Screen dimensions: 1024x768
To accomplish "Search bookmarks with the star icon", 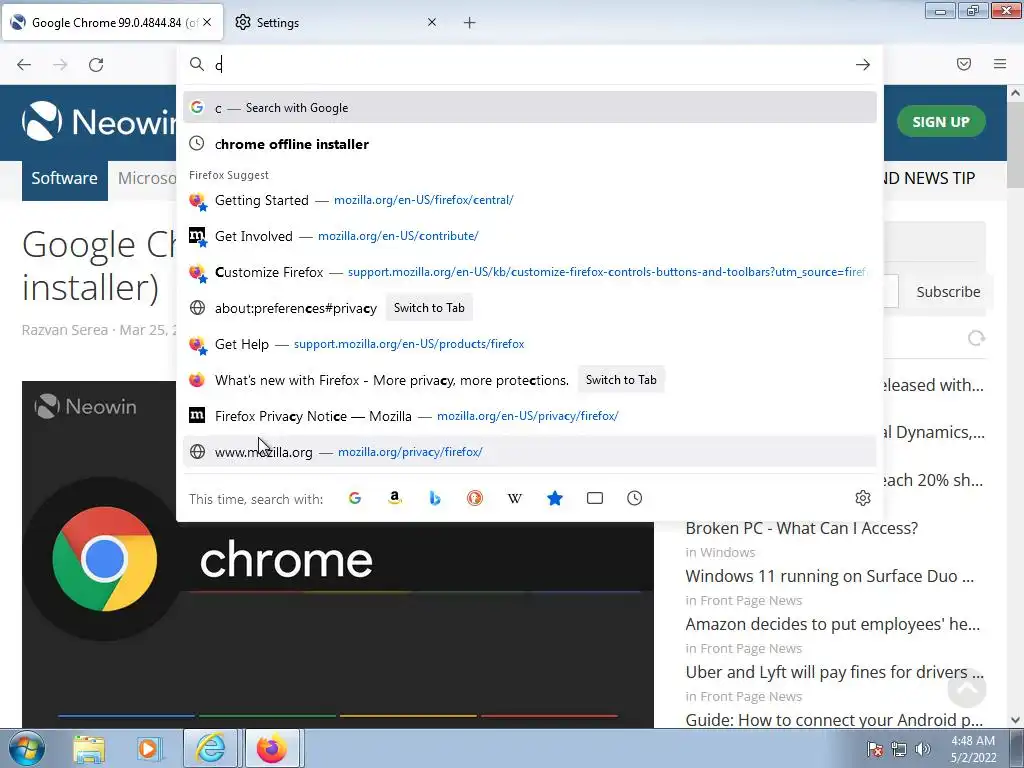I will pyautogui.click(x=555, y=498).
